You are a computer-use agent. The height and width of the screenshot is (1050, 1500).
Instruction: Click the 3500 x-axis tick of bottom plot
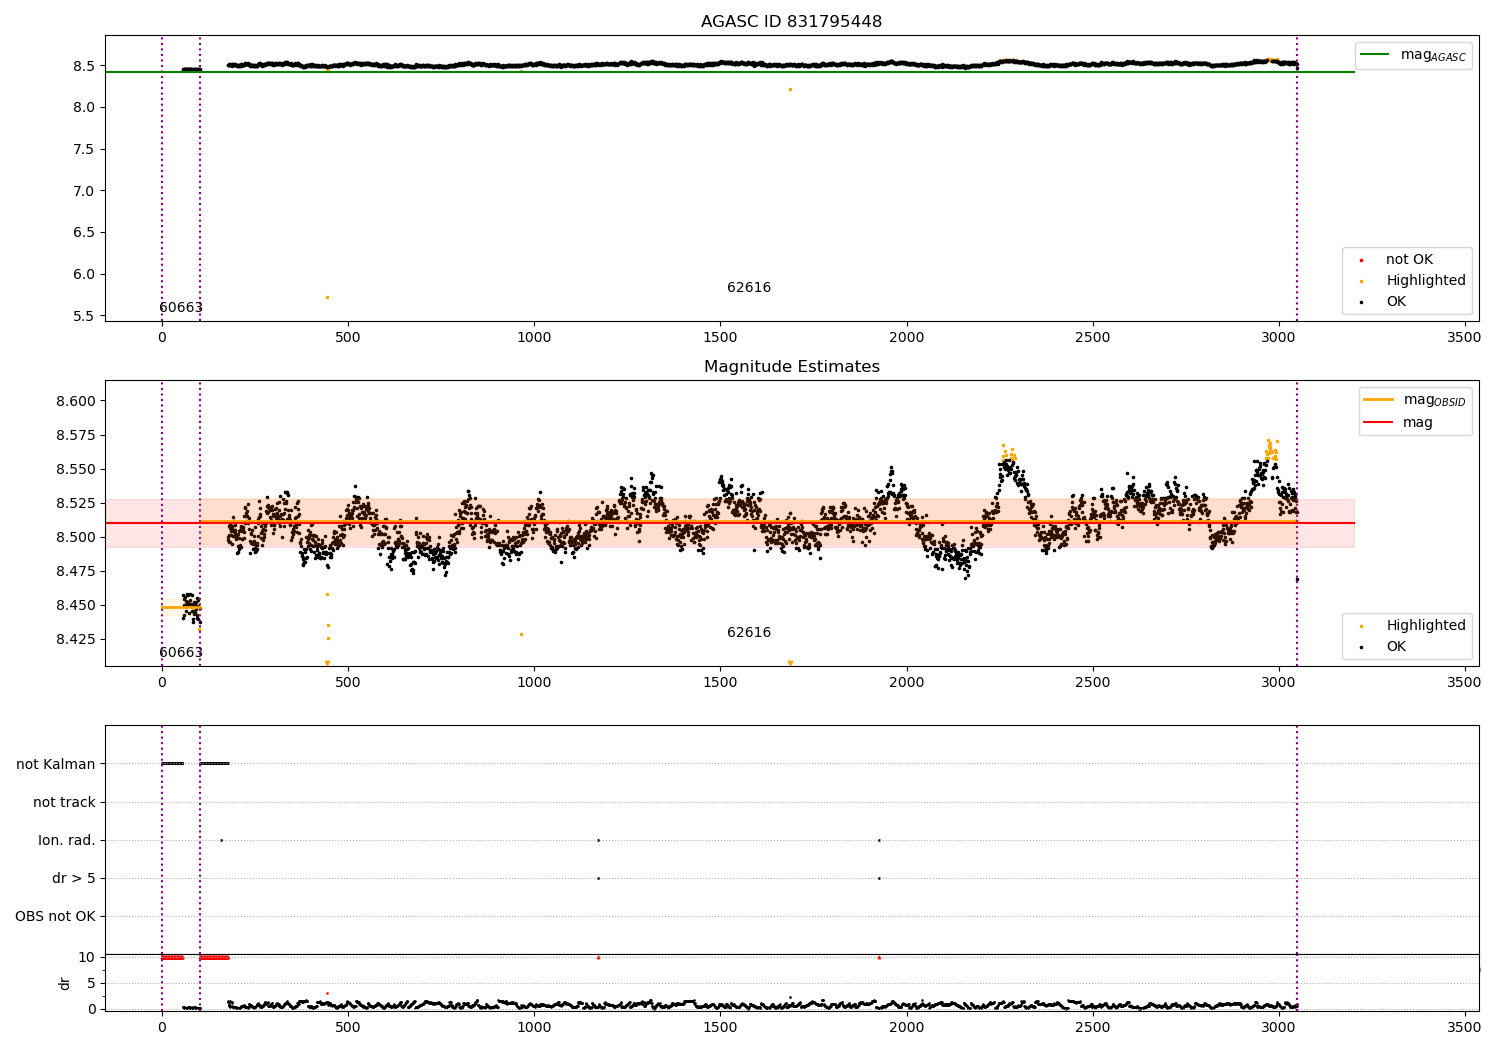pyautogui.click(x=1464, y=1027)
